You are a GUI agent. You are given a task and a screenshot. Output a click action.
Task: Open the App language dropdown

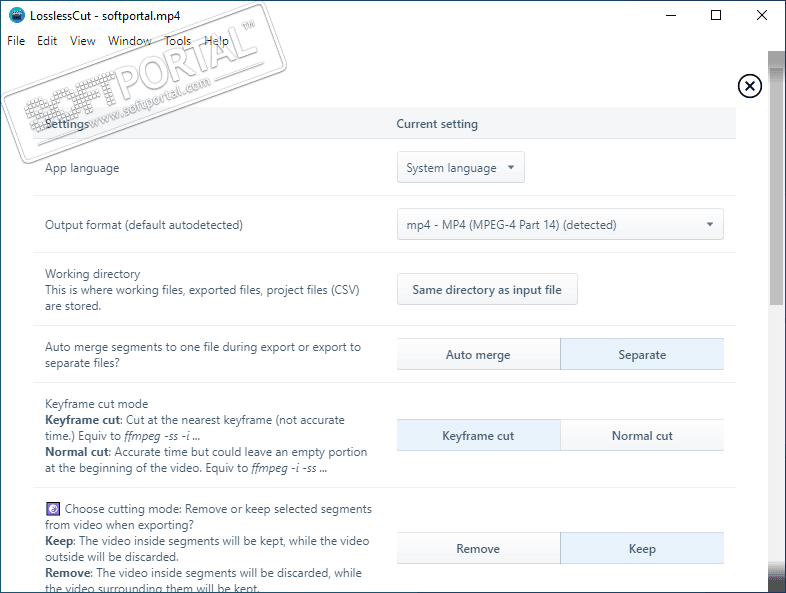[x=461, y=168]
